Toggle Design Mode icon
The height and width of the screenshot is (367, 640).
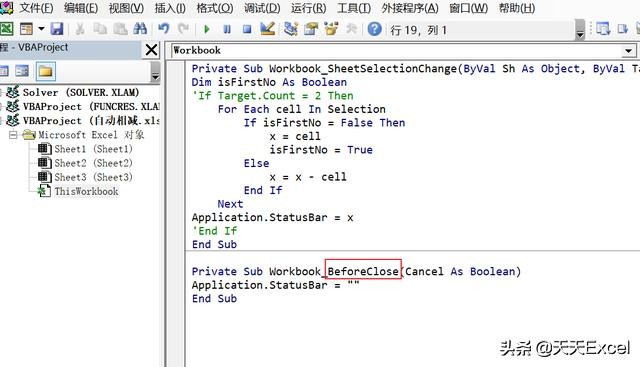pos(268,29)
